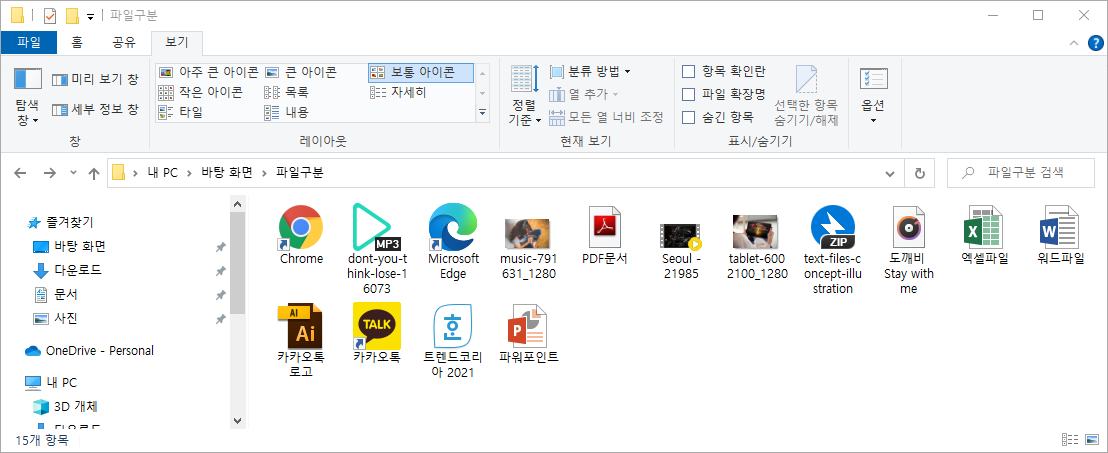1108x453 pixels.
Task: Select the text-files-concept-illustration ZIP file
Action: tap(832, 227)
